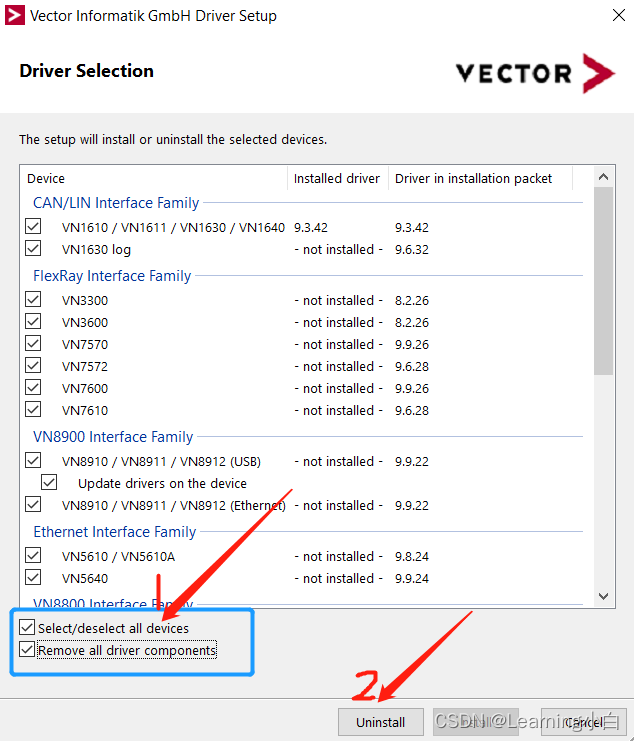
Task: Uncheck Remove all driver components
Action: (x=27, y=650)
